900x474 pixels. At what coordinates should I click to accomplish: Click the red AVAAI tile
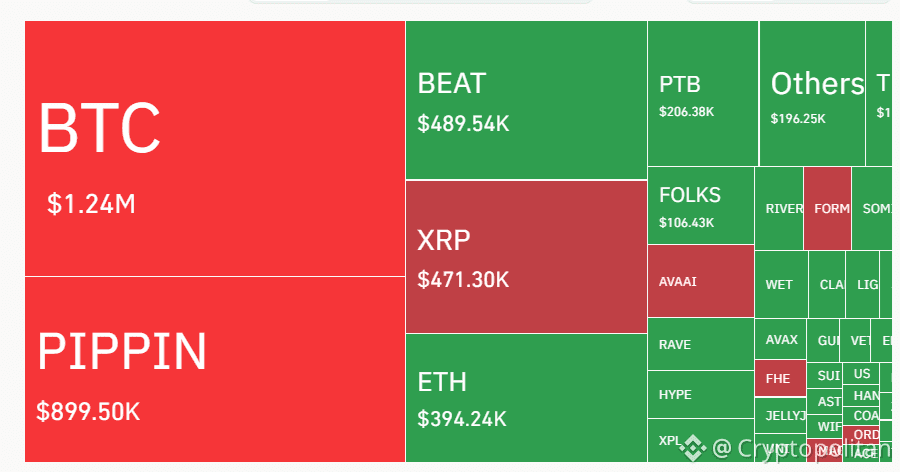[x=701, y=281]
